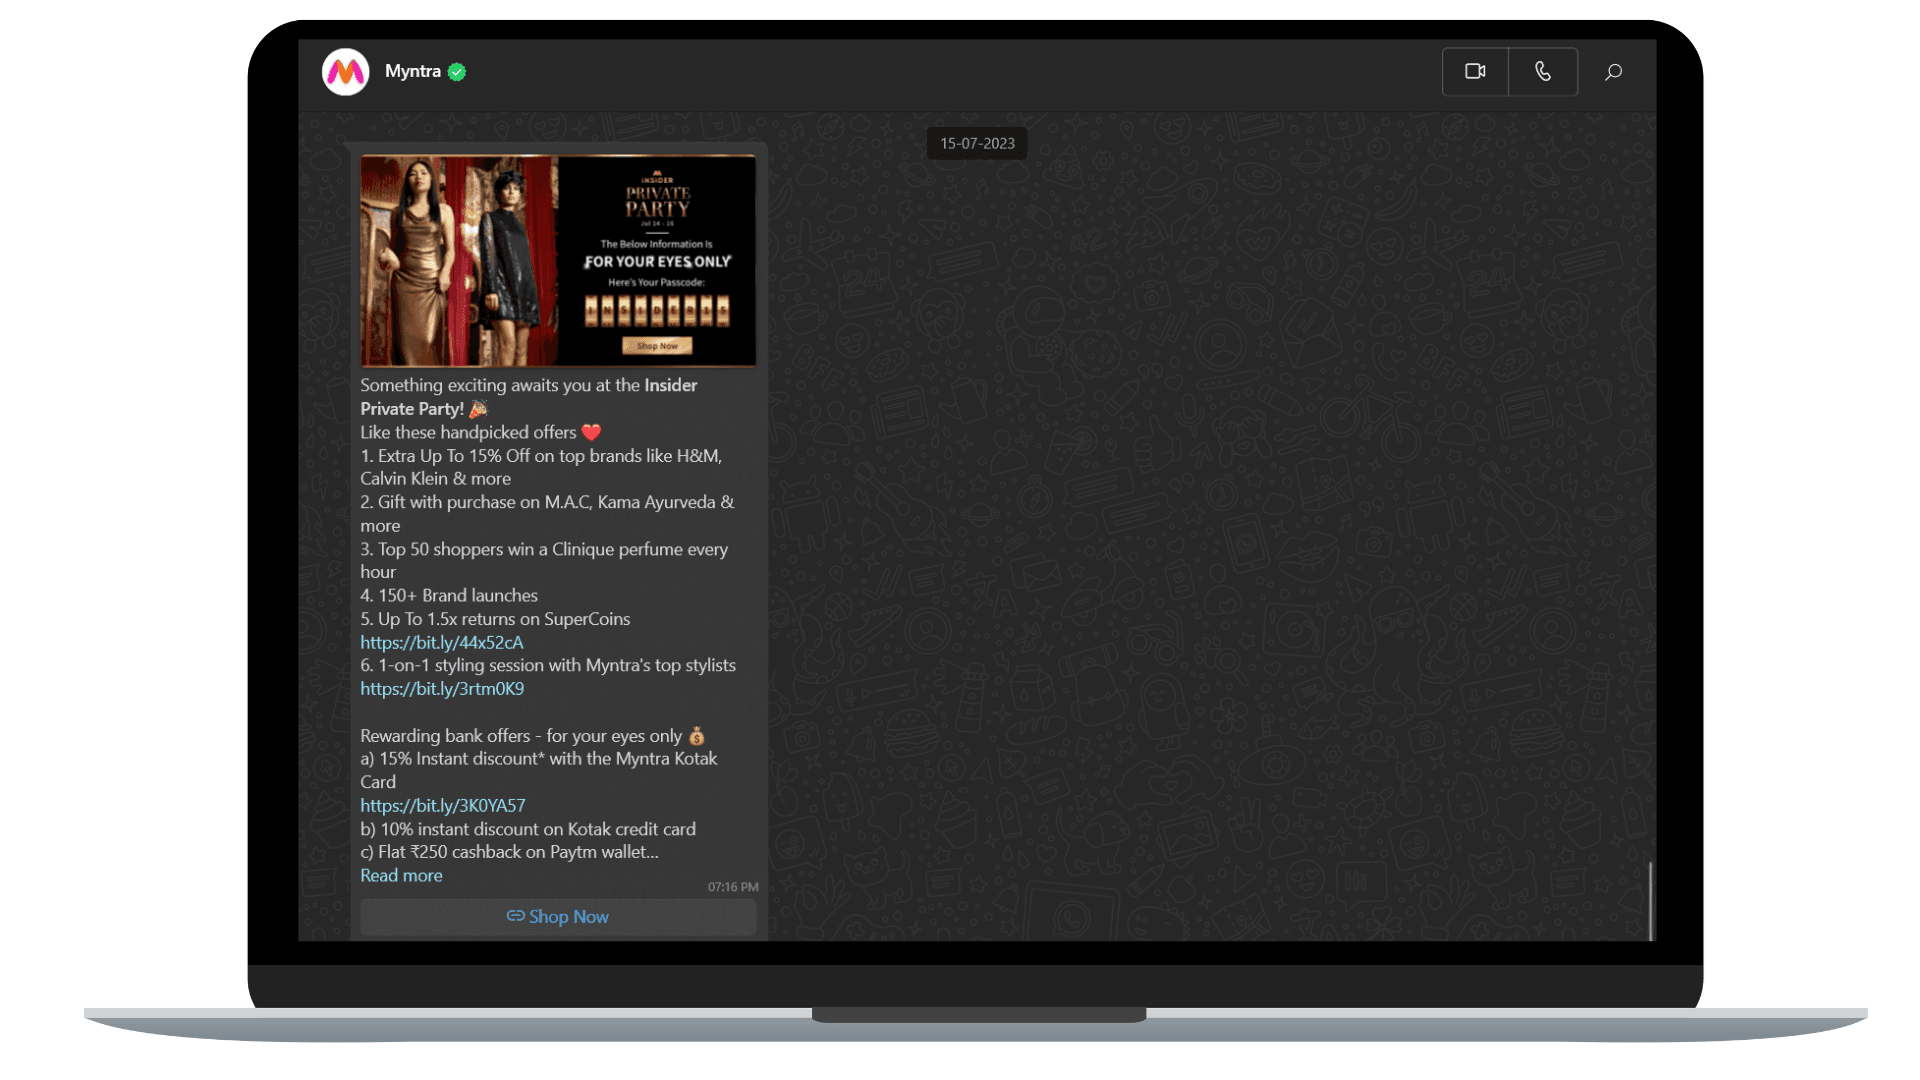Click the red heart emoji
Image resolution: width=1920 pixels, height=1080 pixels.
pyautogui.click(x=591, y=432)
